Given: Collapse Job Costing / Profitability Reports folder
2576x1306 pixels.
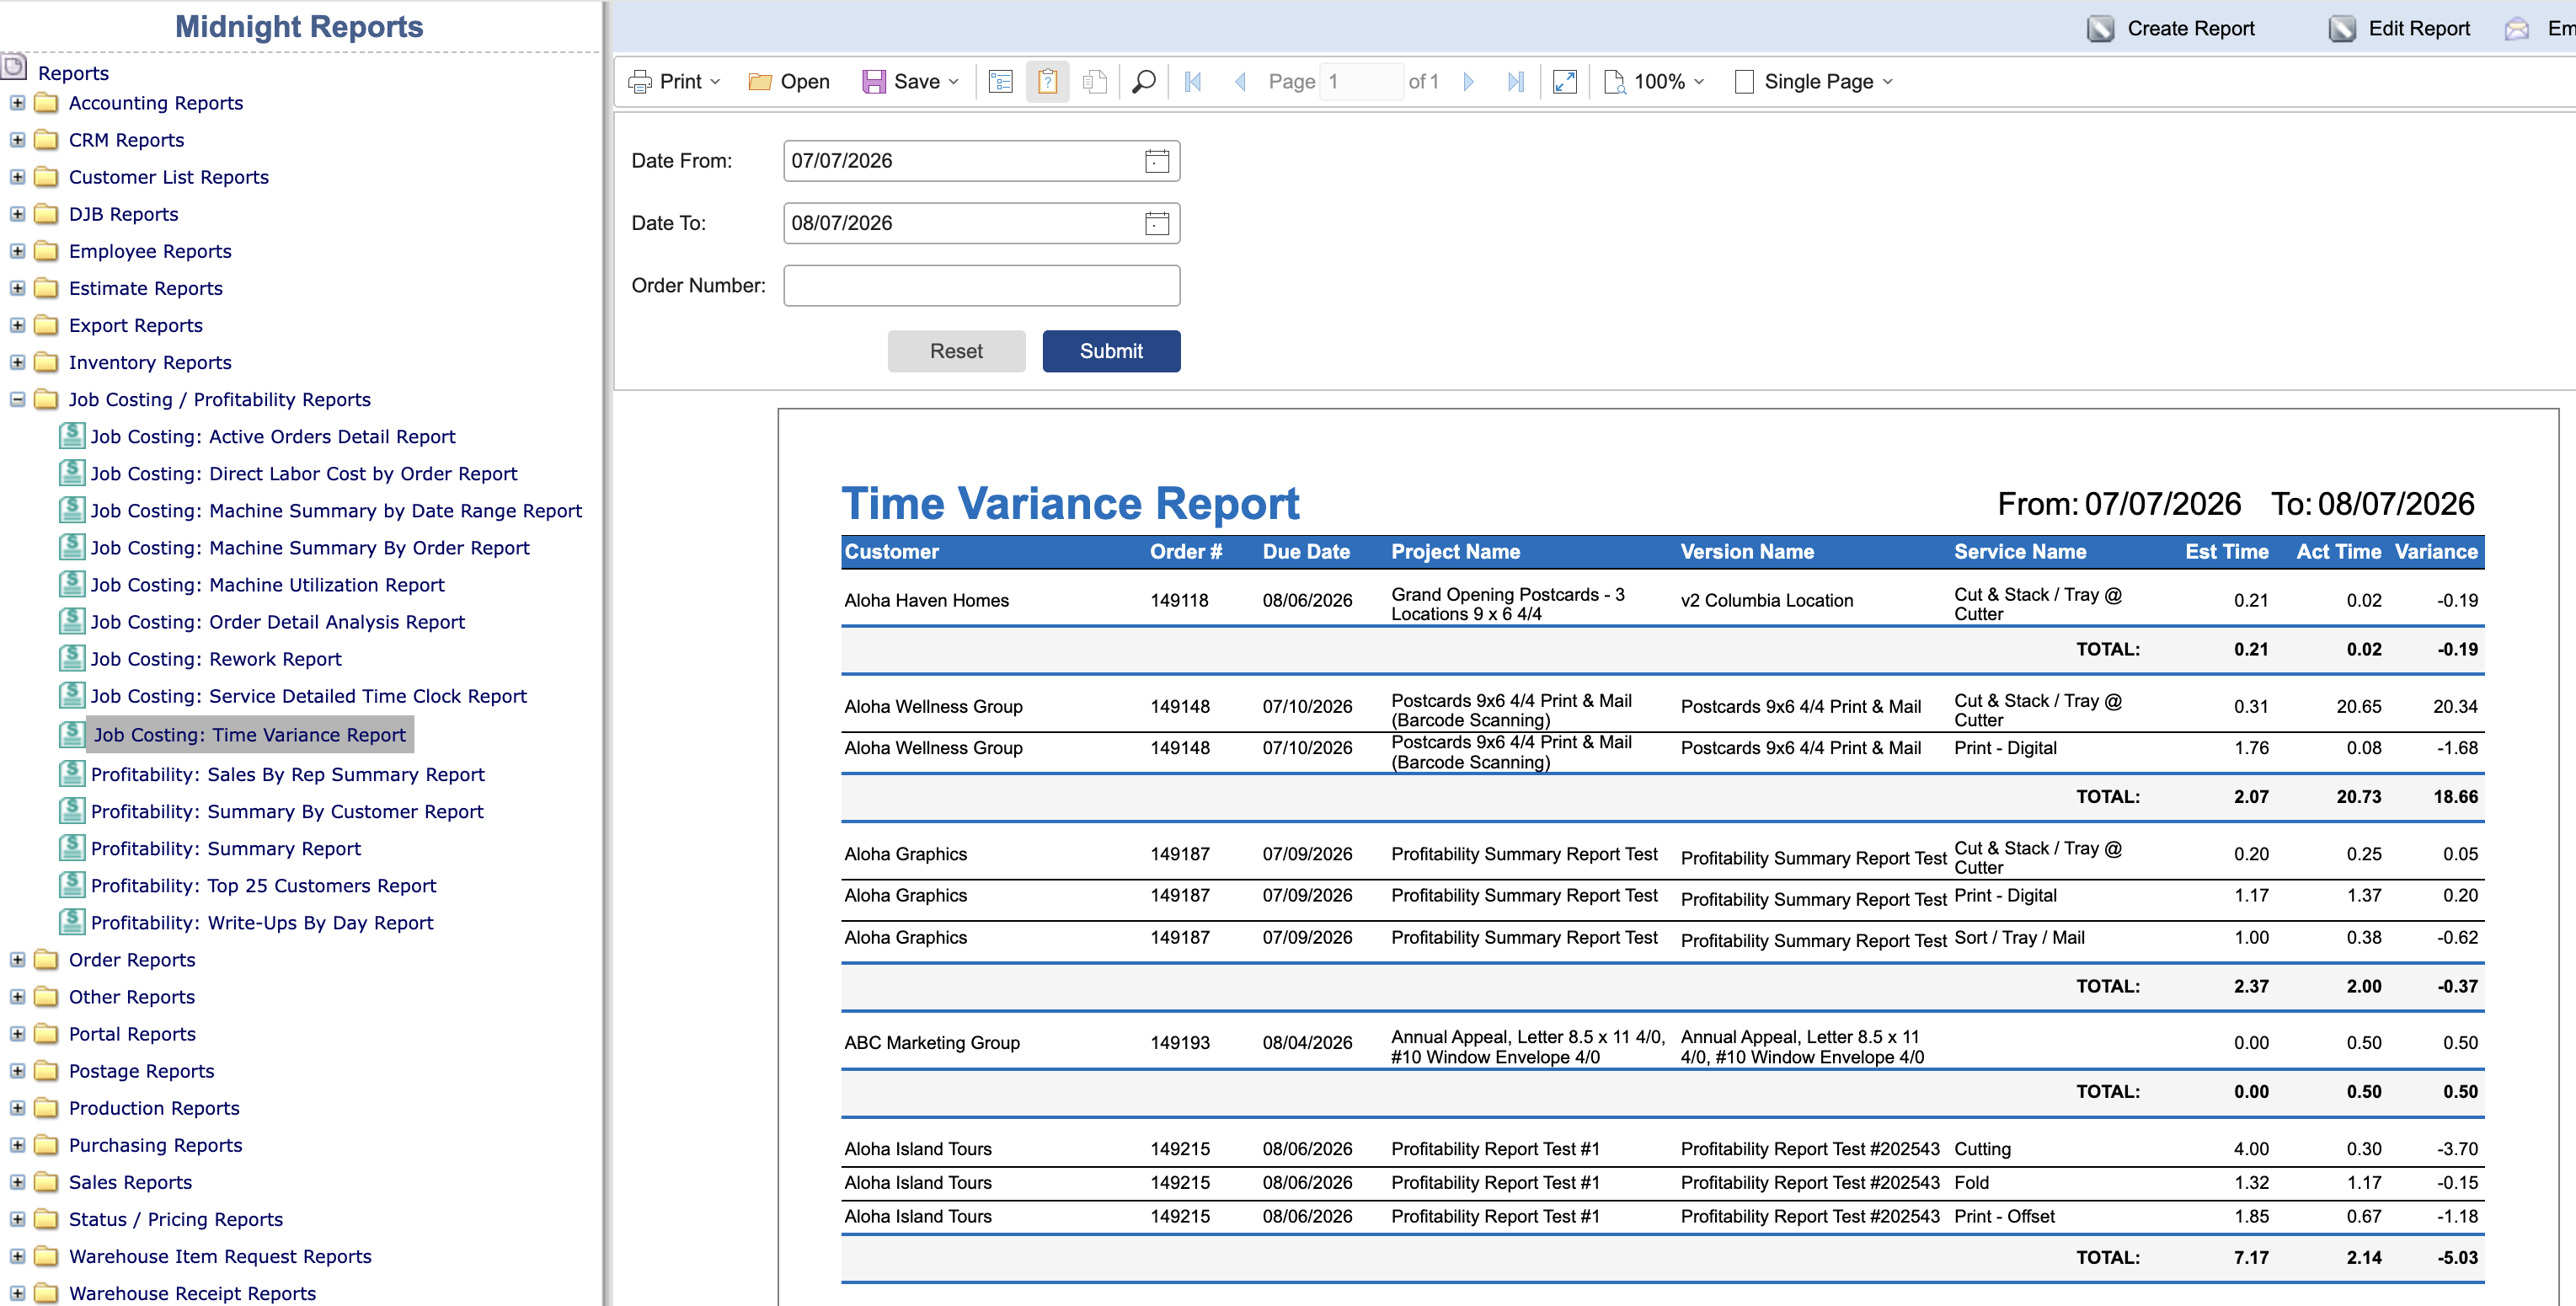Looking at the screenshot, I should point(17,399).
